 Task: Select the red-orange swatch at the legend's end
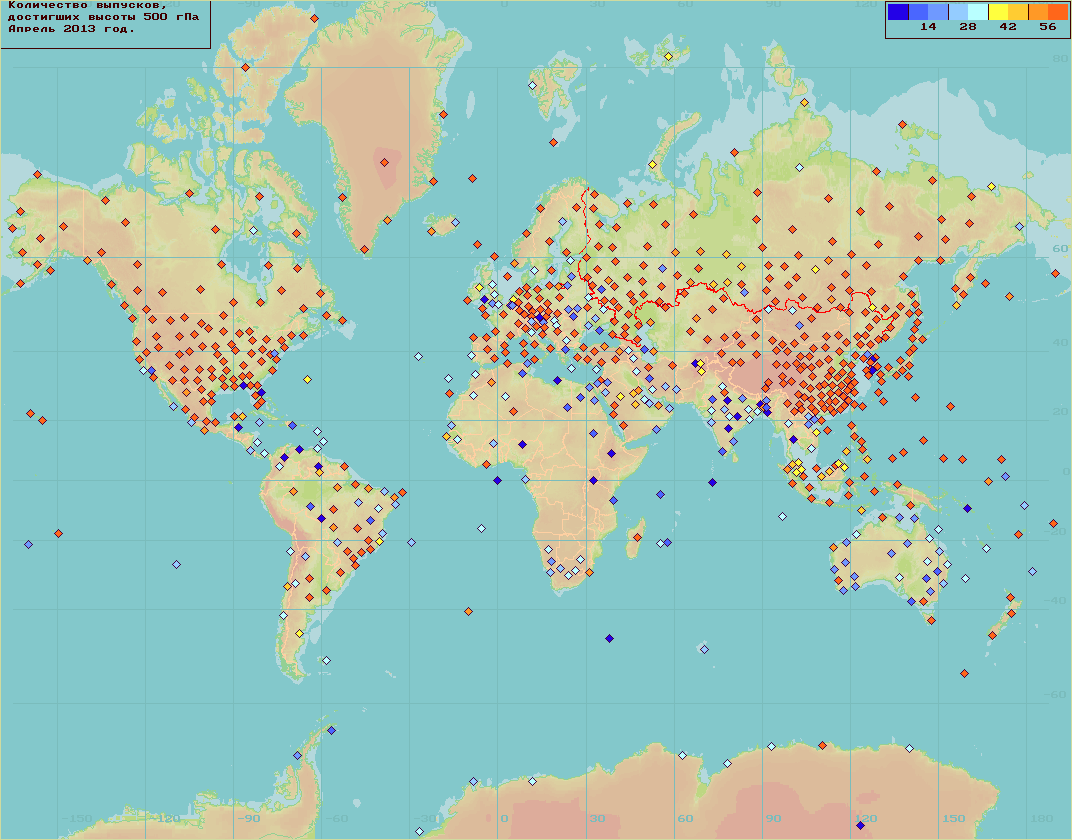[1057, 12]
